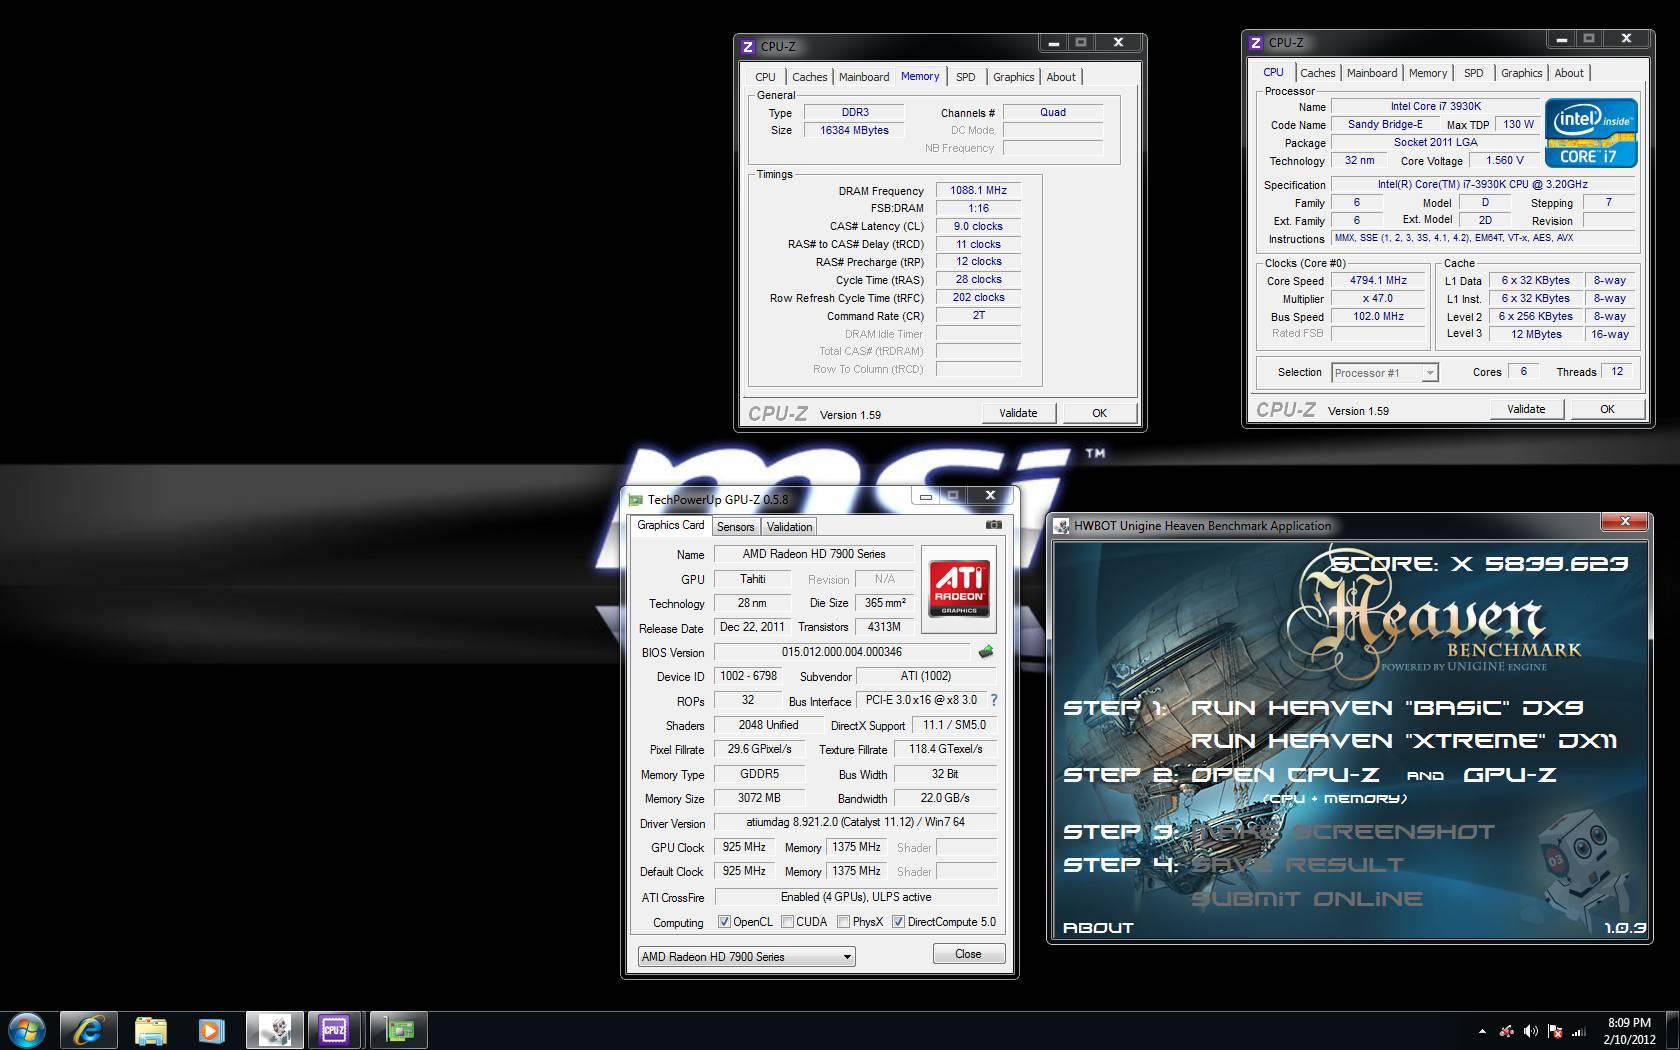1680x1050 pixels.
Task: Open the Processor #1 selection dropdown
Action: tap(1384, 373)
